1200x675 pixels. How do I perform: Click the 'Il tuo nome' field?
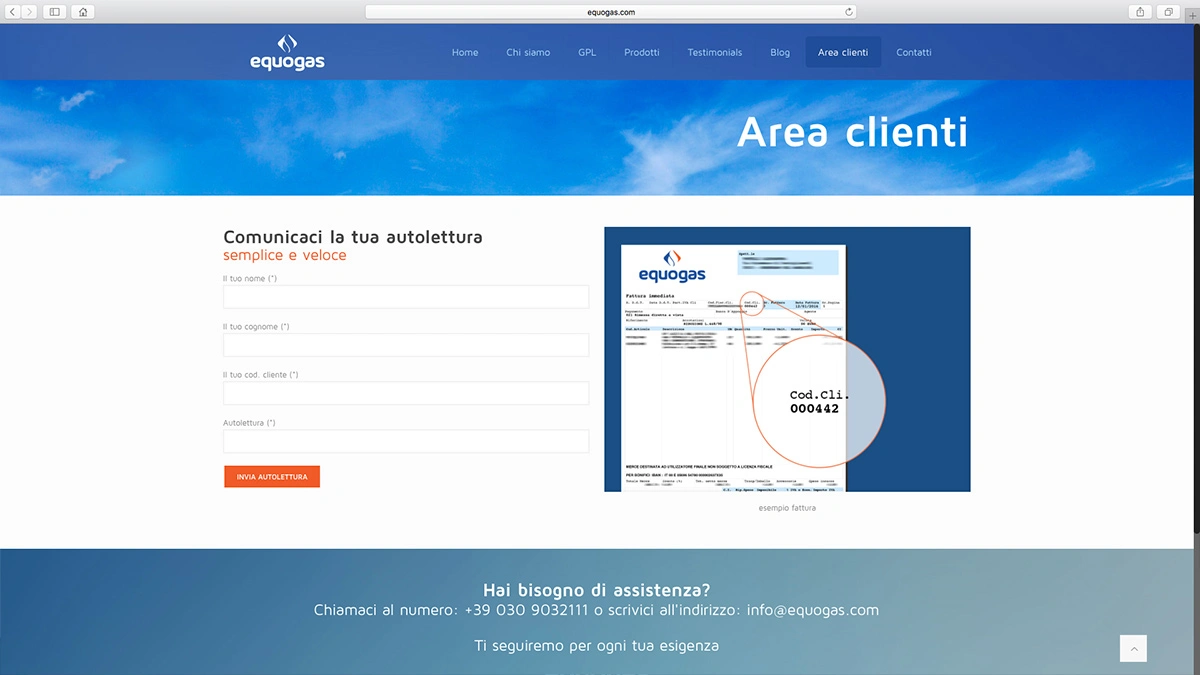click(x=406, y=297)
